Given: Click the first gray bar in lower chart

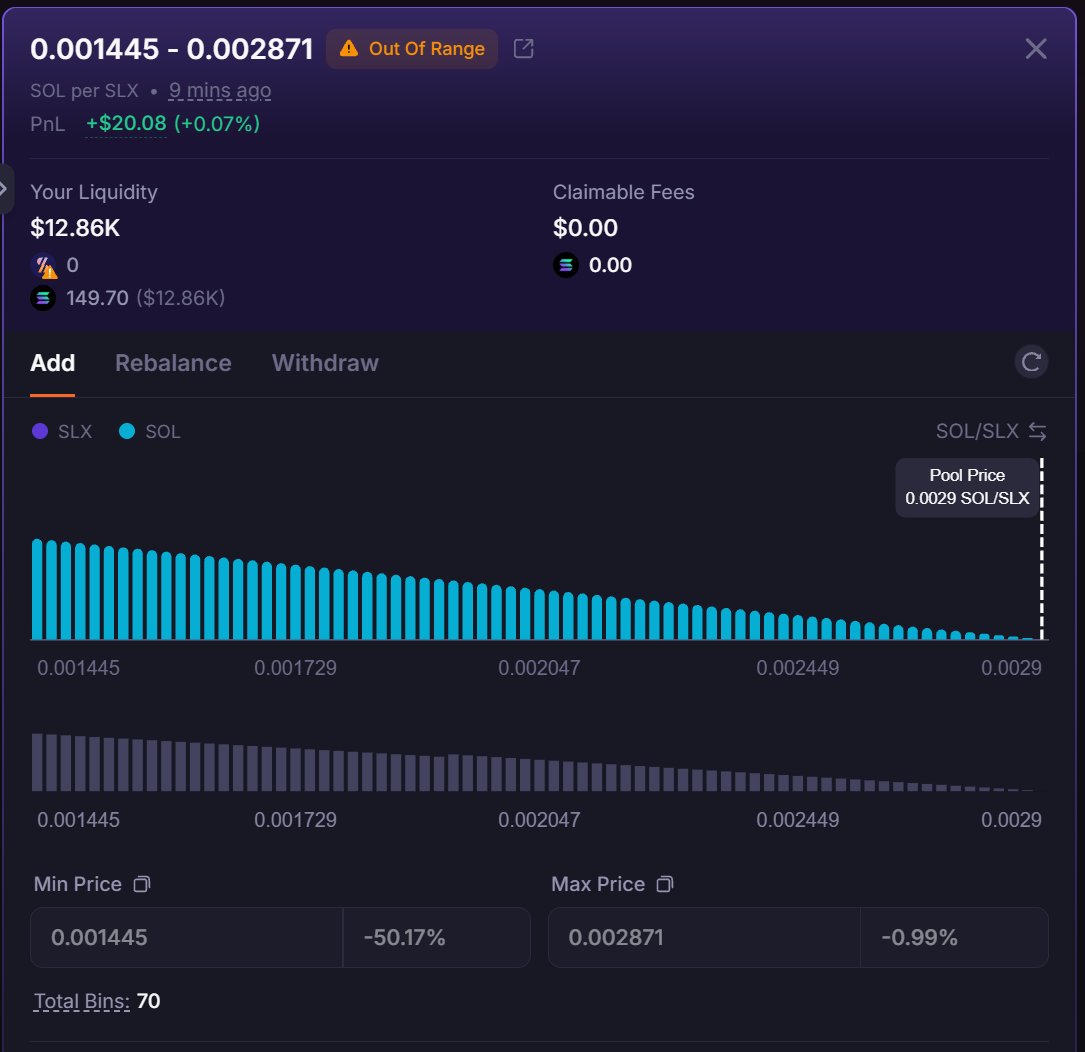Looking at the screenshot, I should [x=37, y=762].
